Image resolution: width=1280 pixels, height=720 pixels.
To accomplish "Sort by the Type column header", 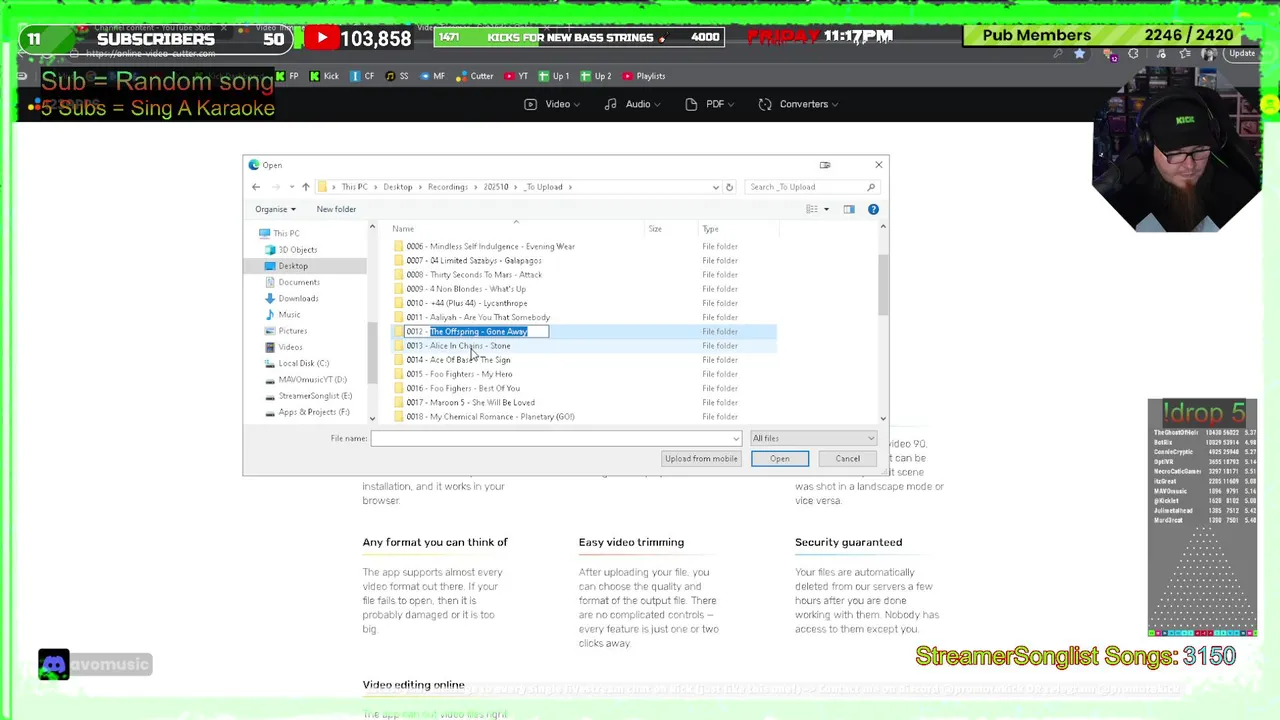I will tap(710, 229).
